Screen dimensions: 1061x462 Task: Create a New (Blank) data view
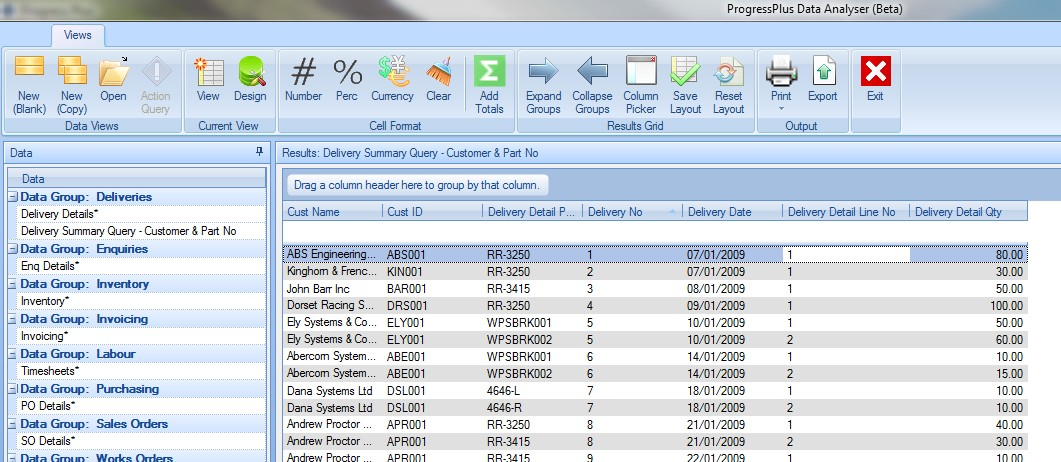click(x=30, y=83)
